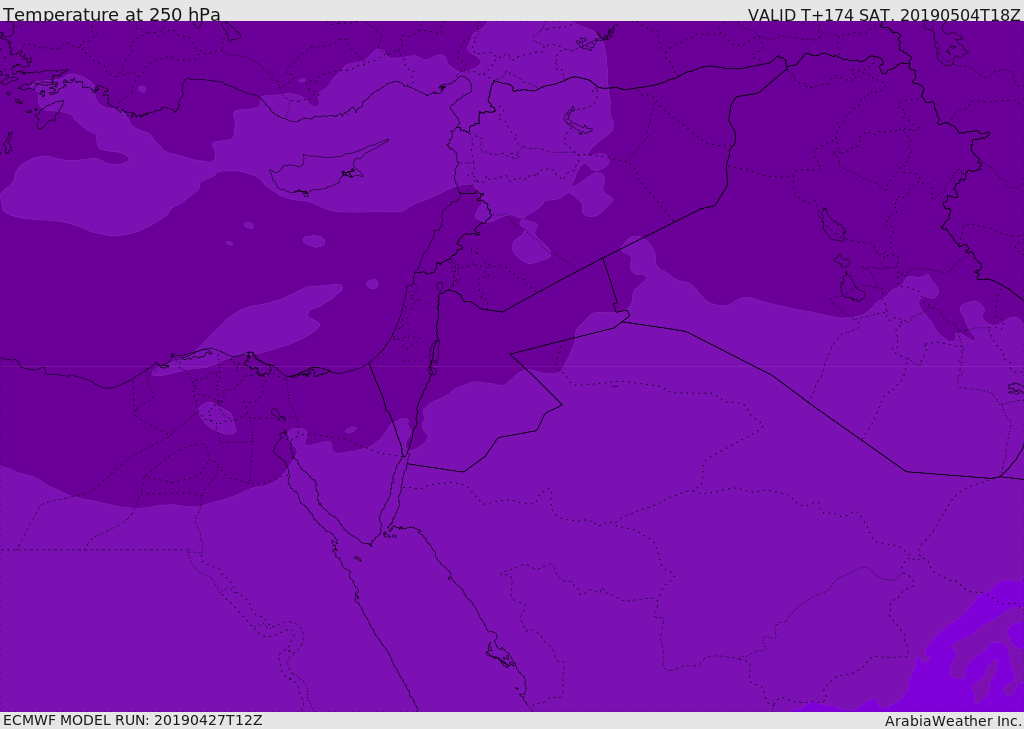Click the 'VALID T+174 SAT. 20190504T18Z' label

tap(884, 15)
